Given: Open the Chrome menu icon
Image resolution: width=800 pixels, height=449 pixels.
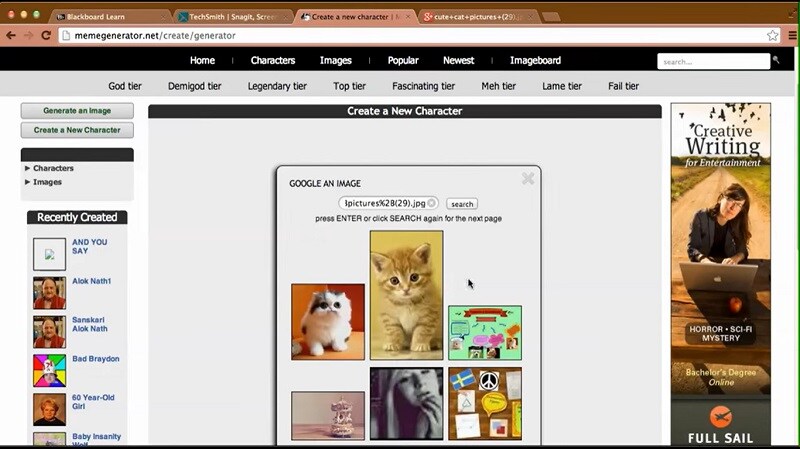Looking at the screenshot, I should pyautogui.click(x=792, y=35).
